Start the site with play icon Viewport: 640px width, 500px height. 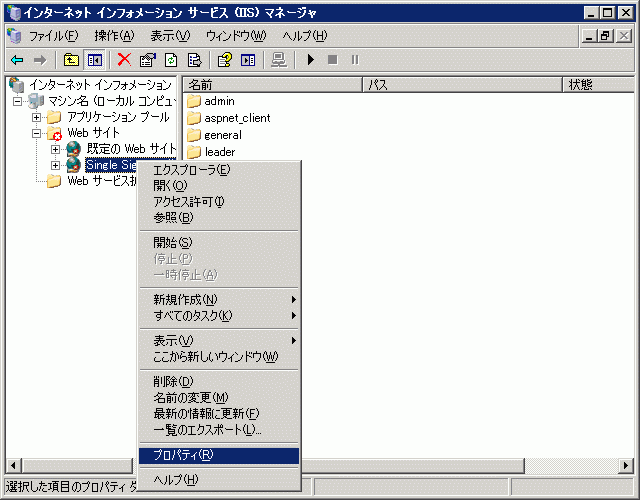coord(311,60)
